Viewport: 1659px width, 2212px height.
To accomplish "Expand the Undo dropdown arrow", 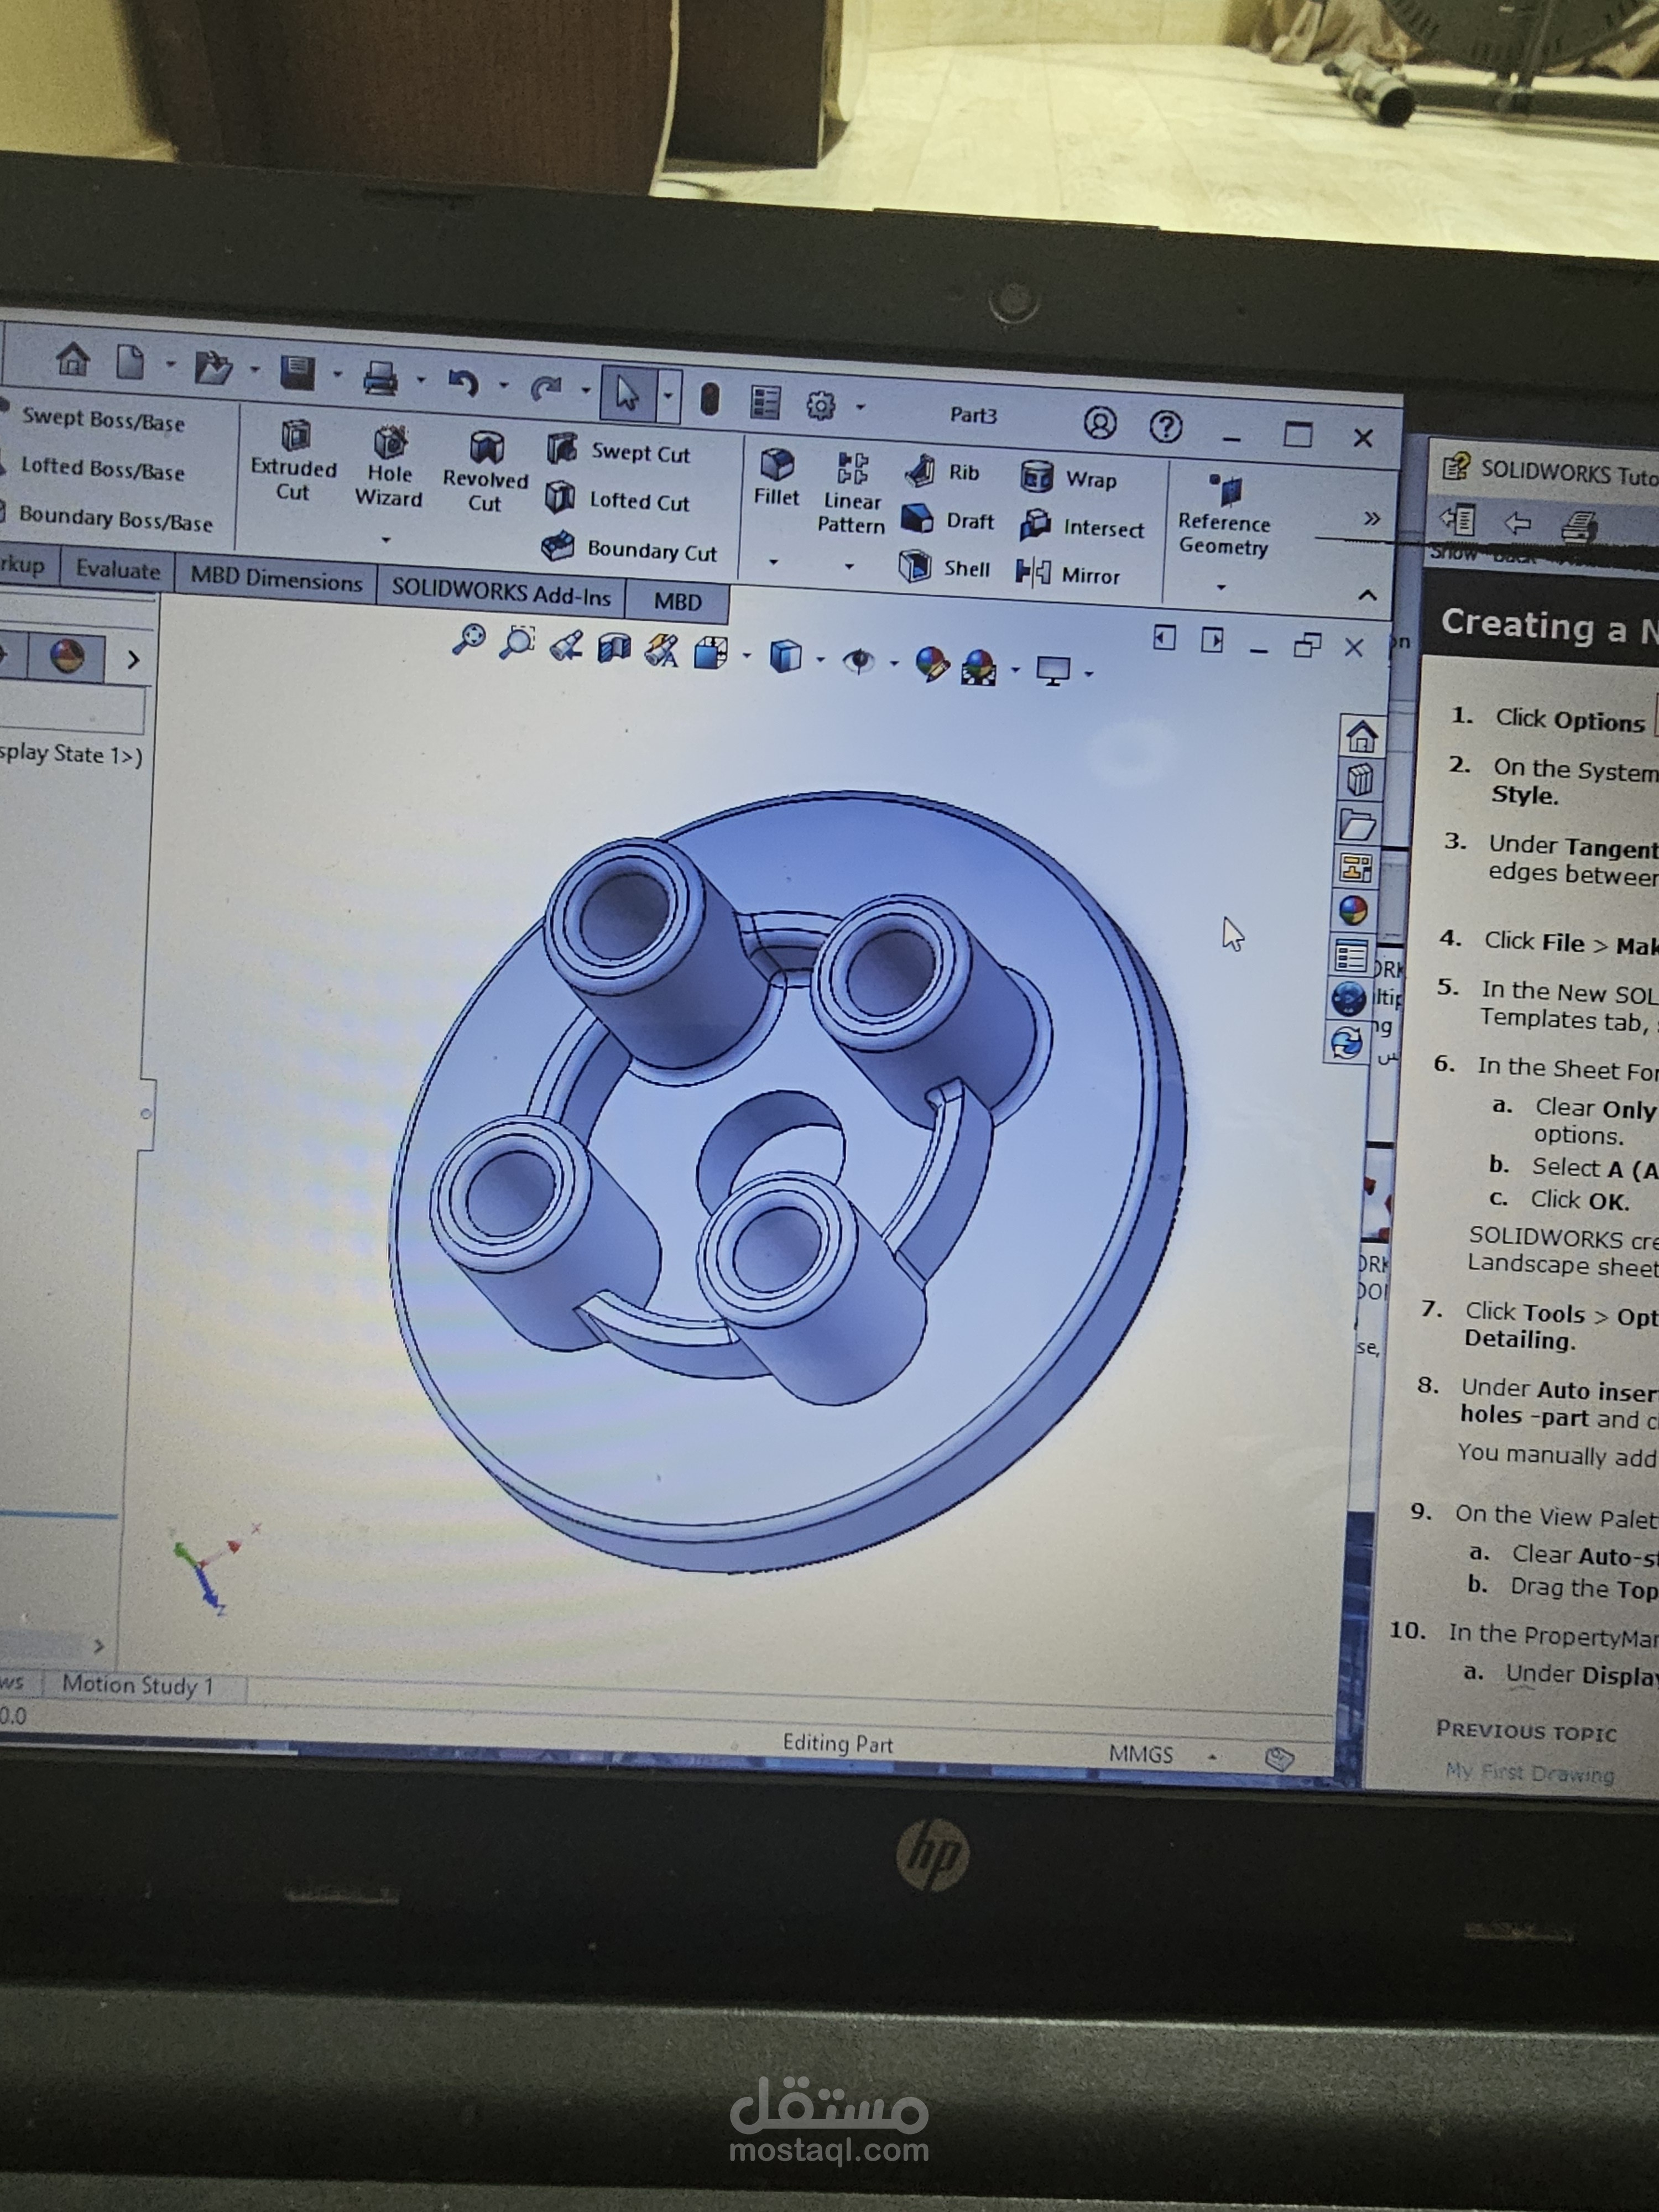I will point(503,385).
